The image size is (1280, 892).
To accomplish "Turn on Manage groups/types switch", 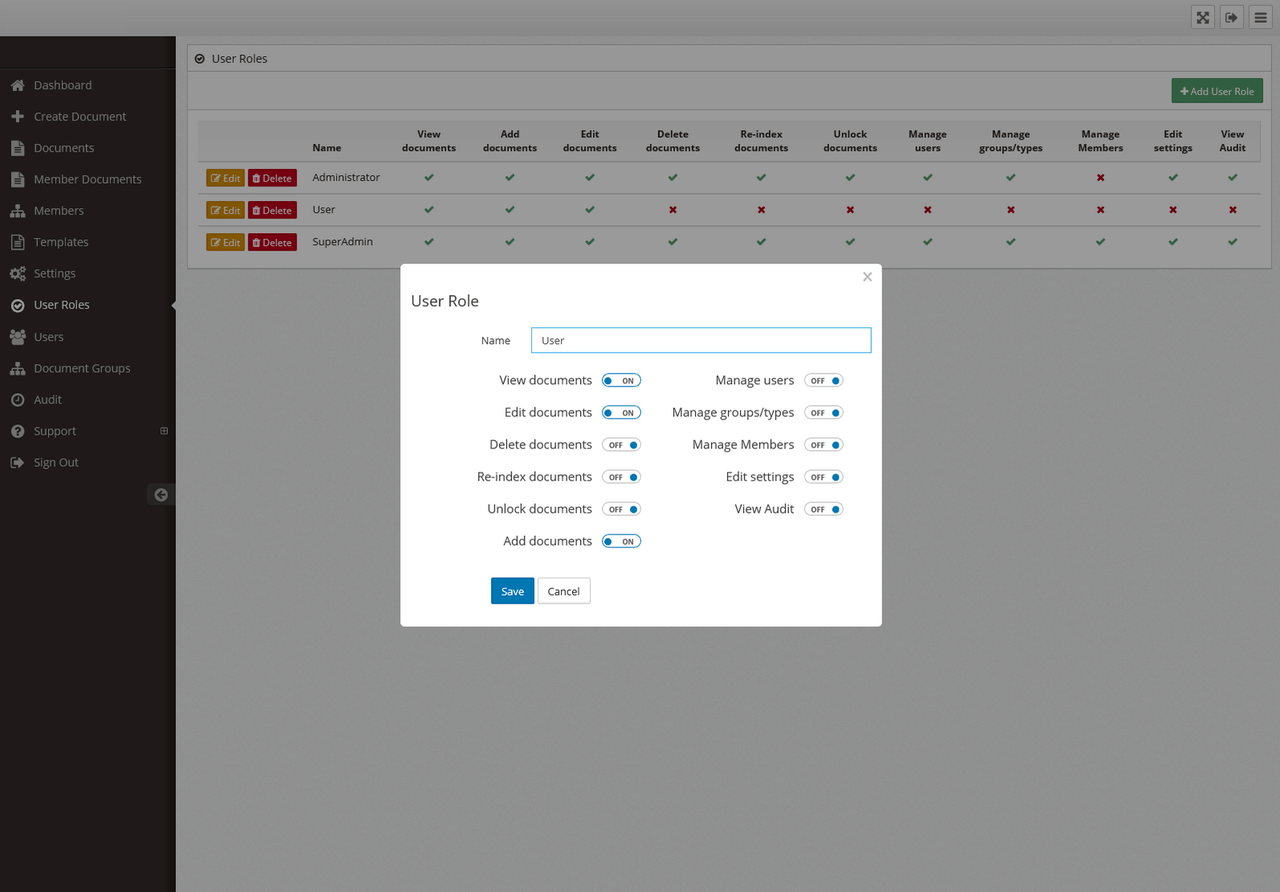I will click(824, 413).
